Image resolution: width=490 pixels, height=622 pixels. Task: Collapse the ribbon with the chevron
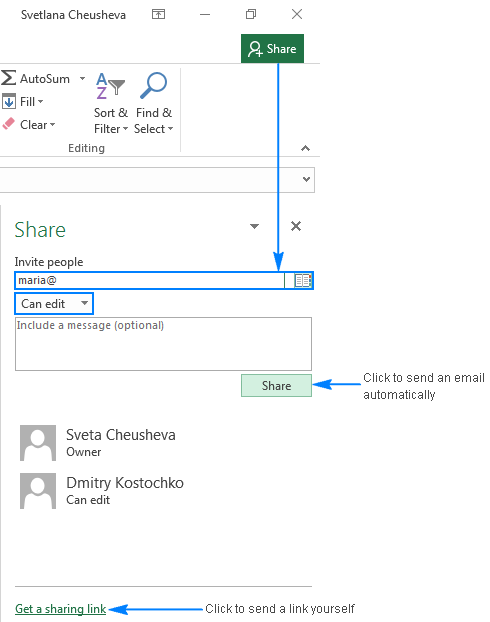[x=305, y=148]
